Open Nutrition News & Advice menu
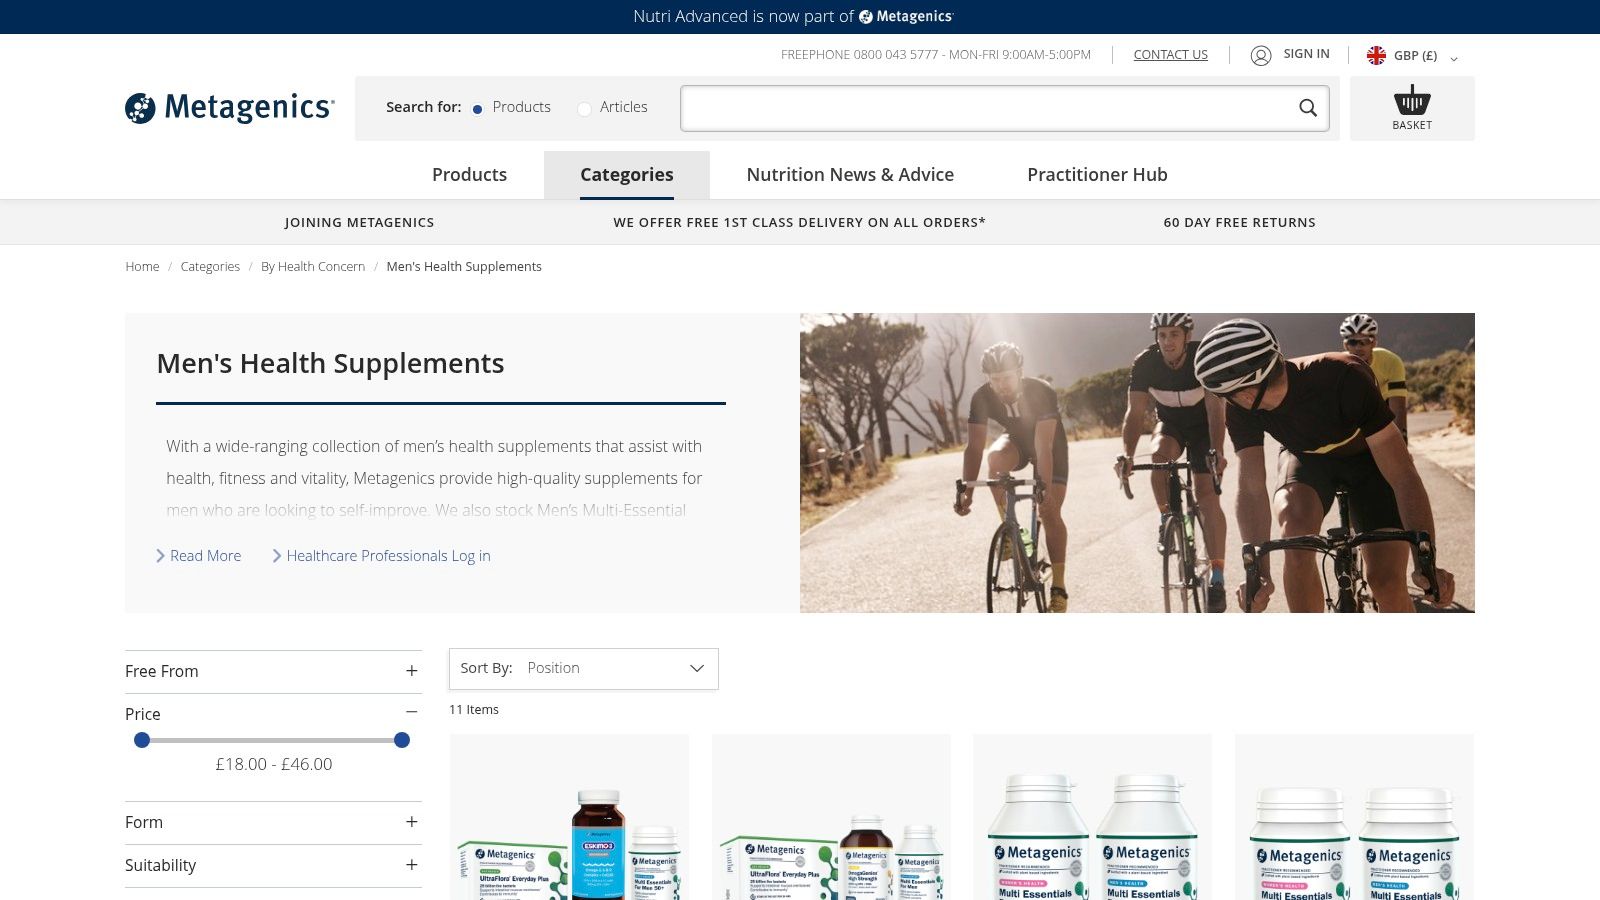The height and width of the screenshot is (900, 1600). click(850, 175)
